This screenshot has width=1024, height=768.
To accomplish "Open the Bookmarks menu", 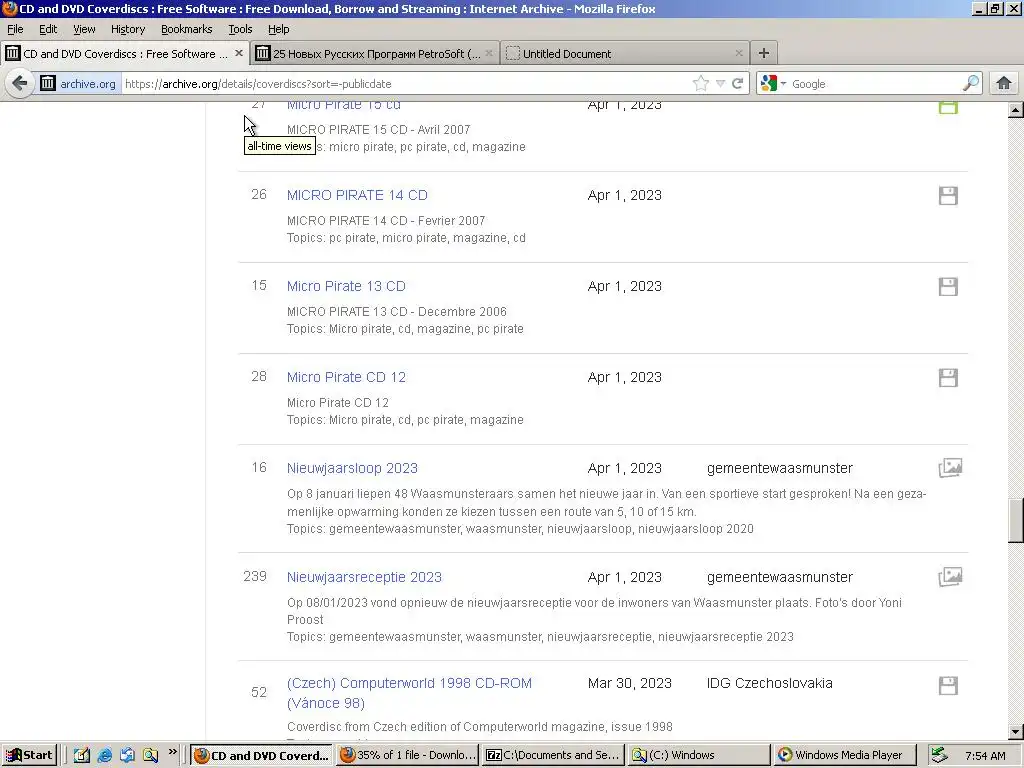I will click(187, 29).
